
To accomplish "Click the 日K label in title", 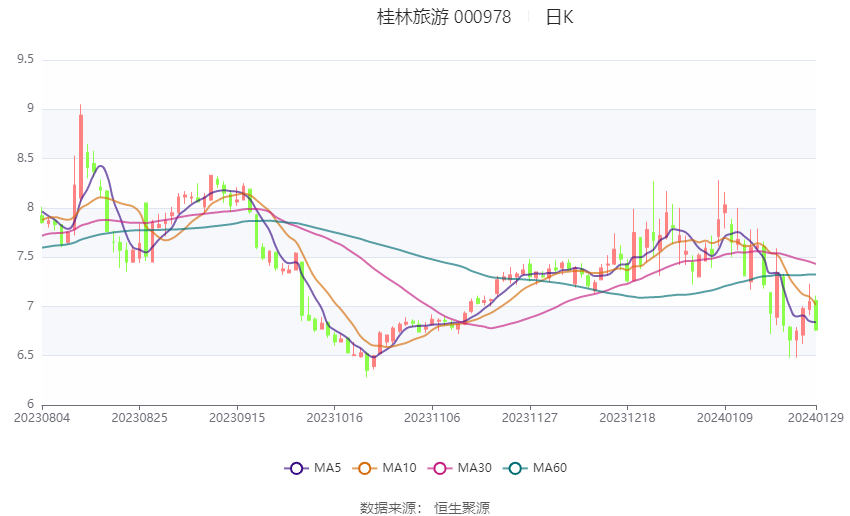I will click(x=559, y=17).
